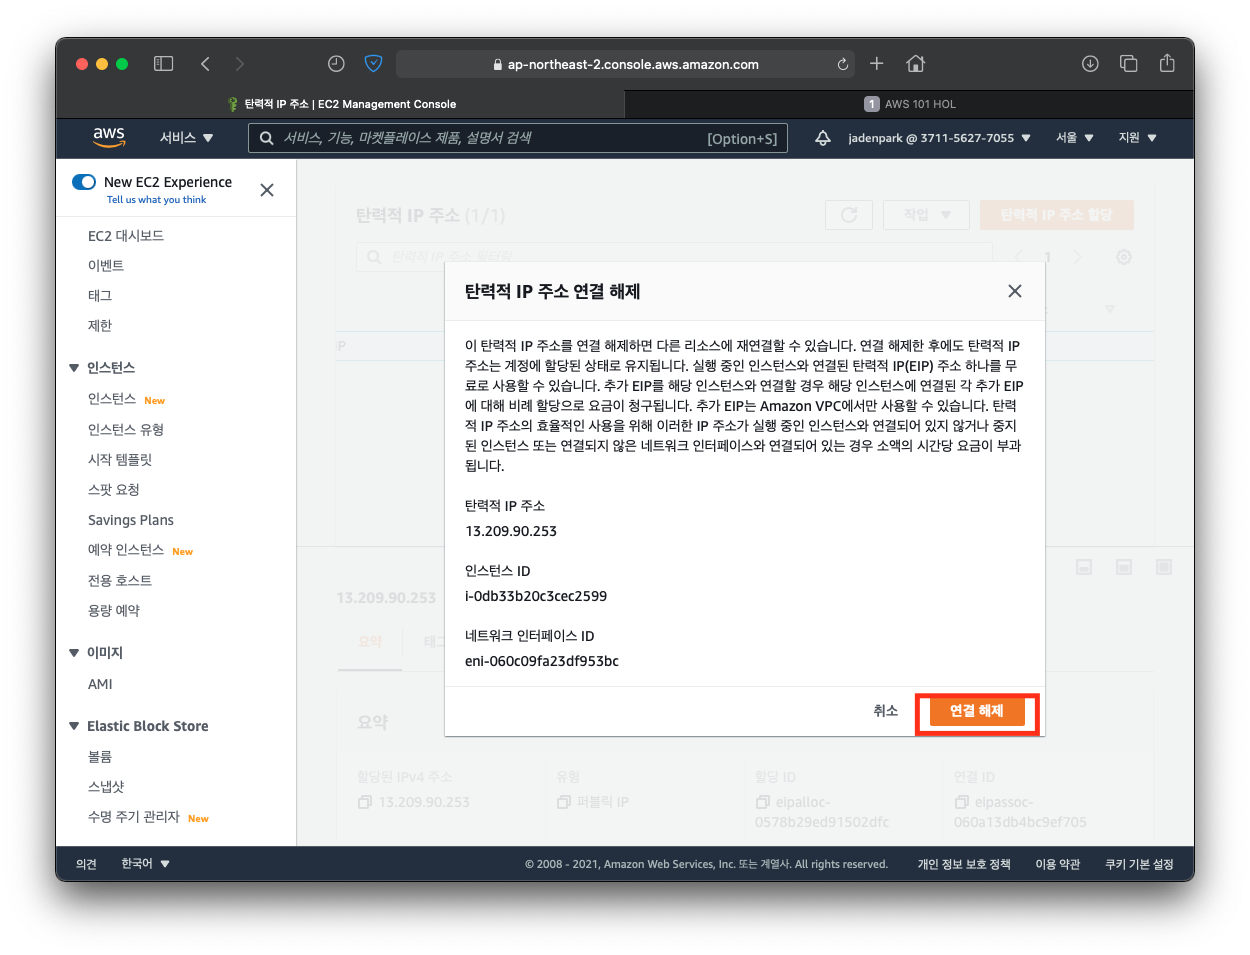
Task: Collapse the Elastic Block Store section
Action: coord(74,726)
